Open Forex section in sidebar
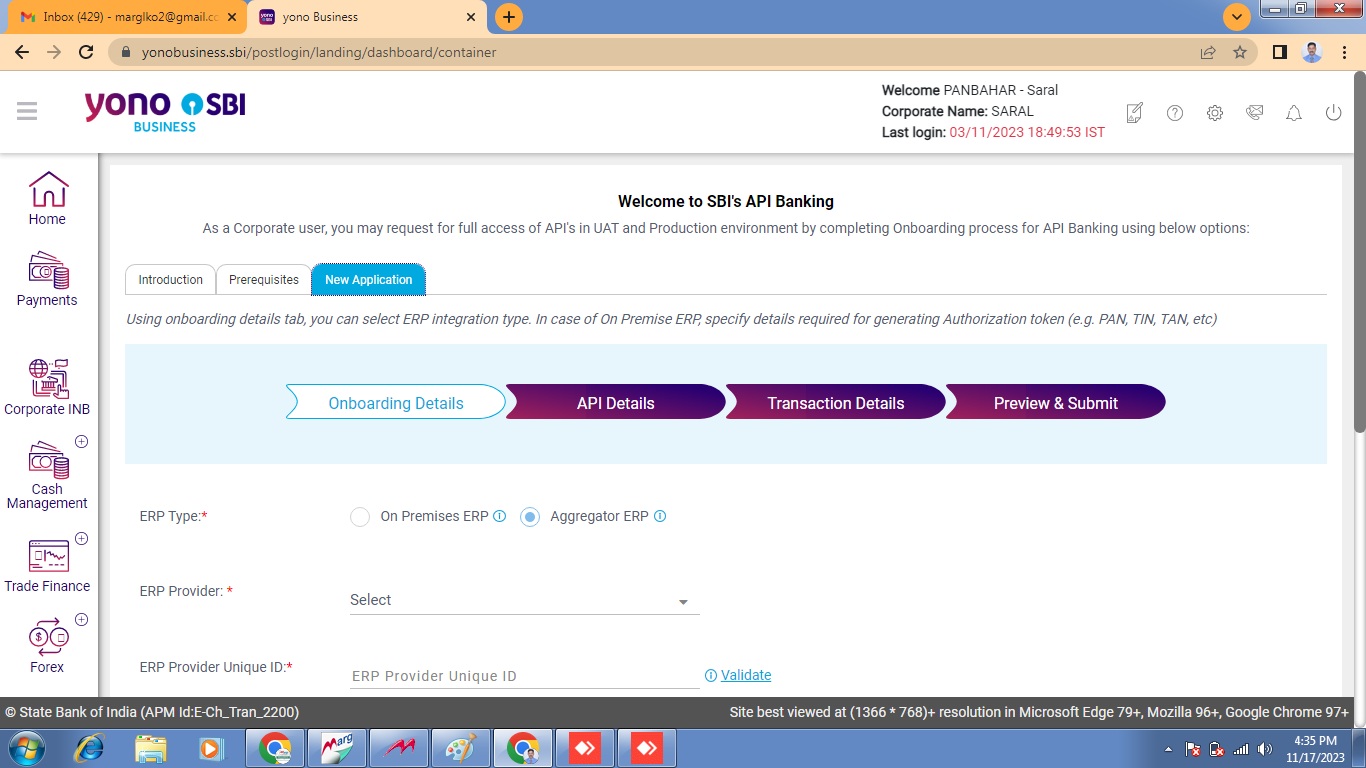The image size is (1366, 768). [x=47, y=647]
